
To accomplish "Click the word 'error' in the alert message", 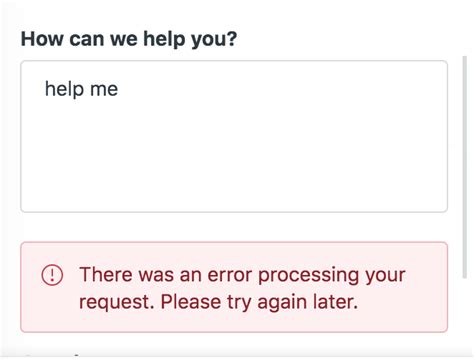I will (x=230, y=275).
